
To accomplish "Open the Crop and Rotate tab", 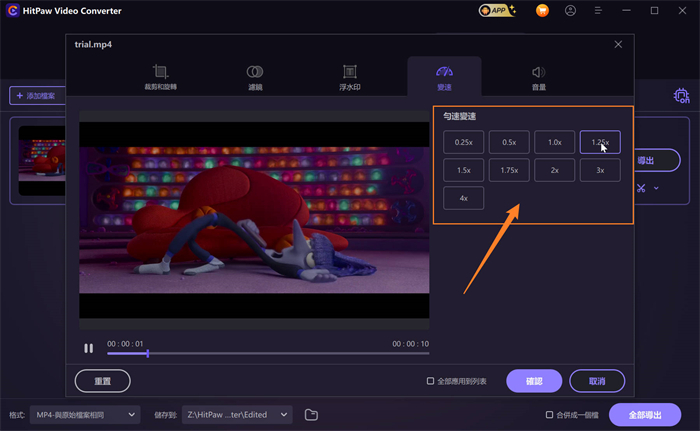I will click(x=160, y=77).
